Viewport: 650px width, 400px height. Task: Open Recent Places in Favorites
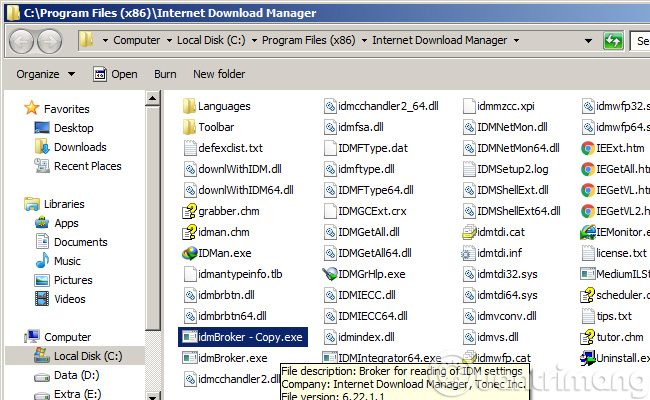[87, 166]
